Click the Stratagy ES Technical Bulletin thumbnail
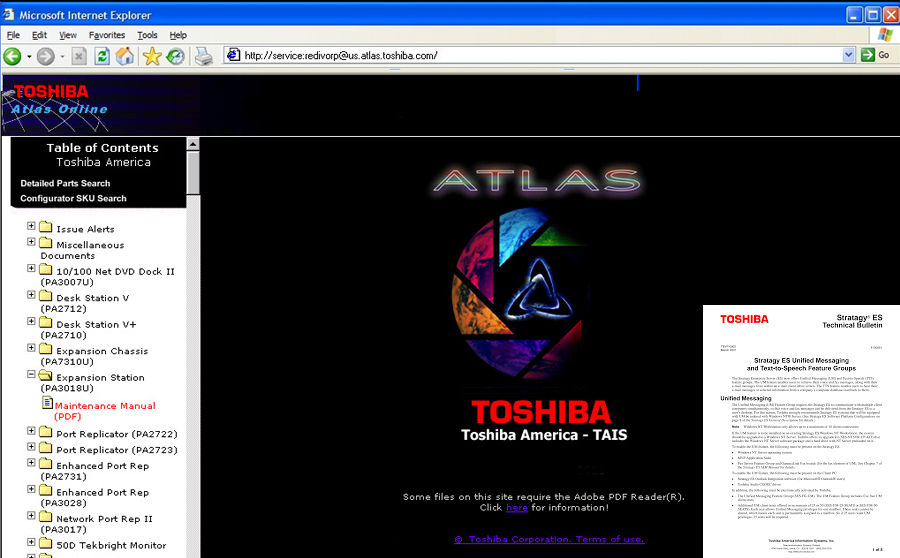 click(801, 431)
